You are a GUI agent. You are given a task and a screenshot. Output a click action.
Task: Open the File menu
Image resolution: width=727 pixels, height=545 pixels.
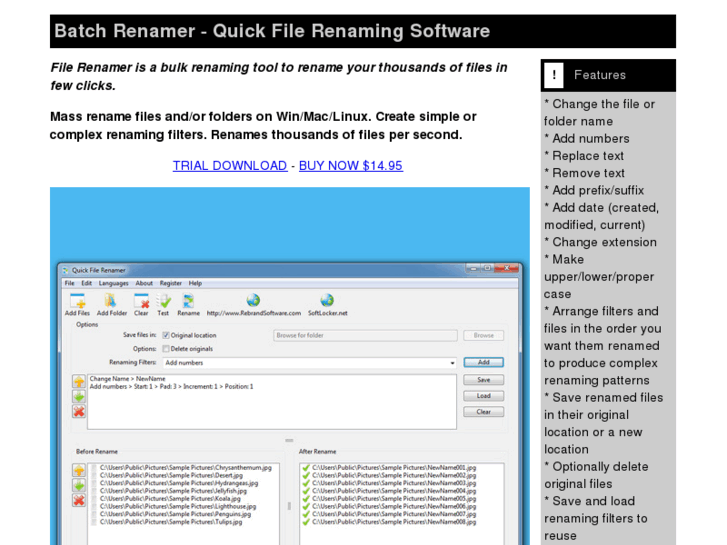pyautogui.click(x=70, y=283)
